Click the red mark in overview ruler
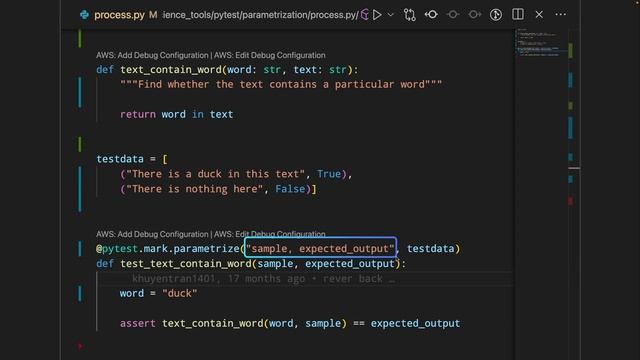The image size is (640, 360). 571,201
